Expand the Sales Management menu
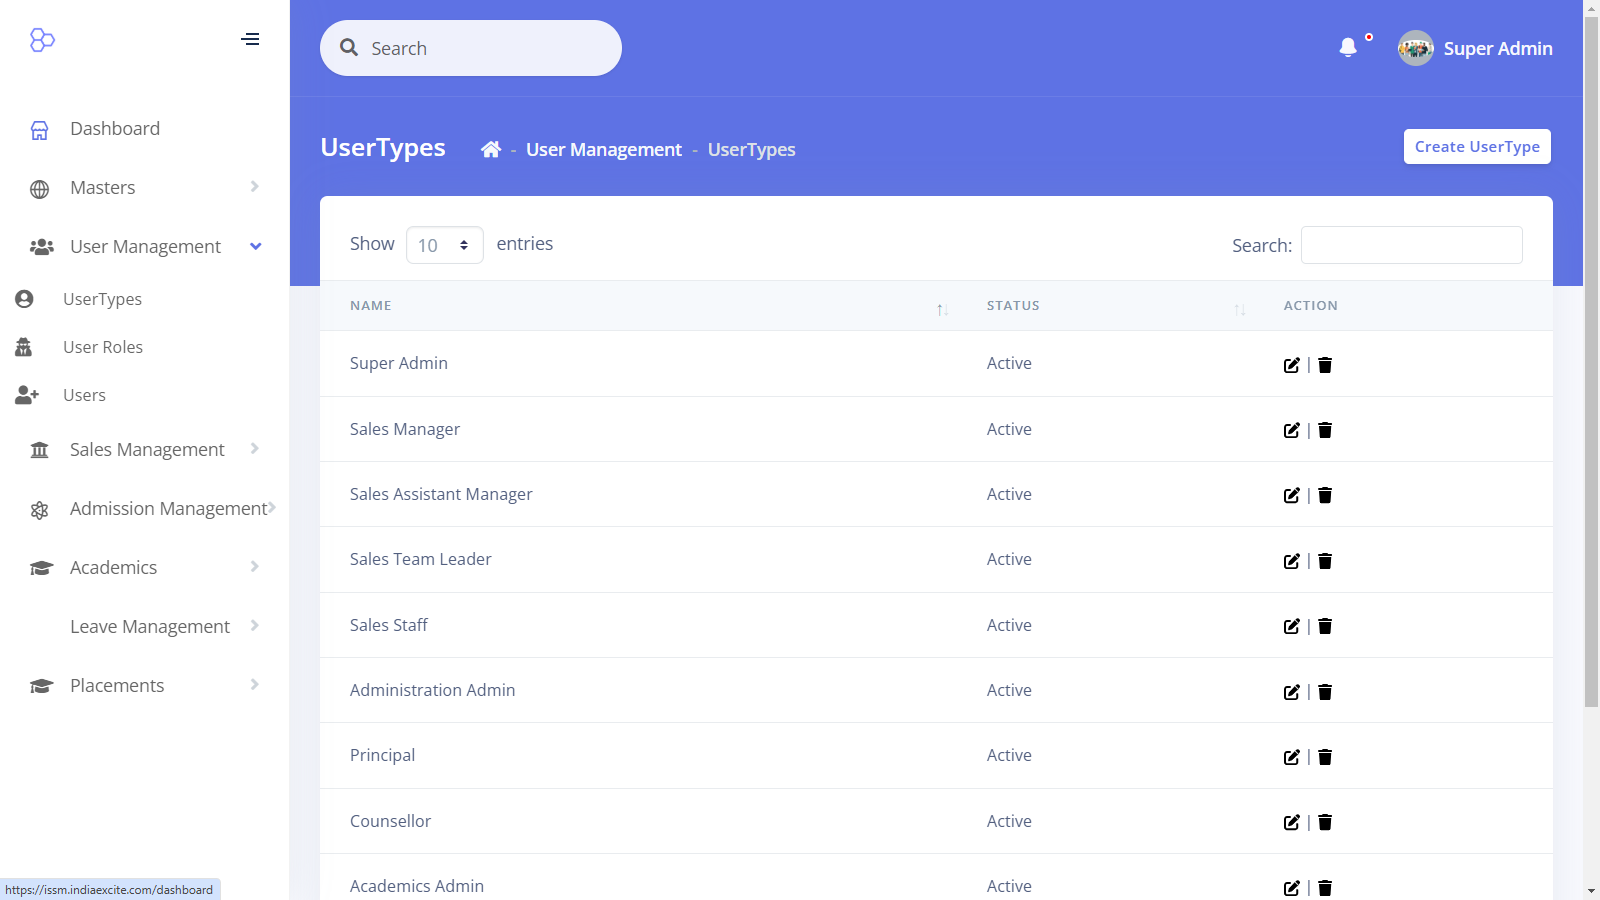Image resolution: width=1600 pixels, height=900 pixels. pos(145,450)
